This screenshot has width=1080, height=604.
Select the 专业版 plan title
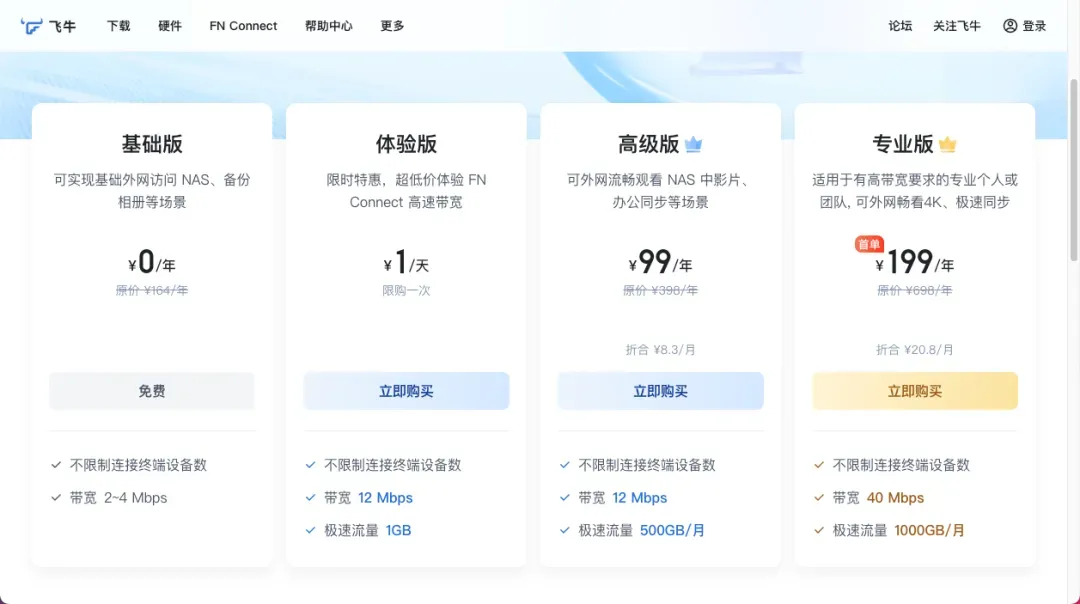pos(903,144)
